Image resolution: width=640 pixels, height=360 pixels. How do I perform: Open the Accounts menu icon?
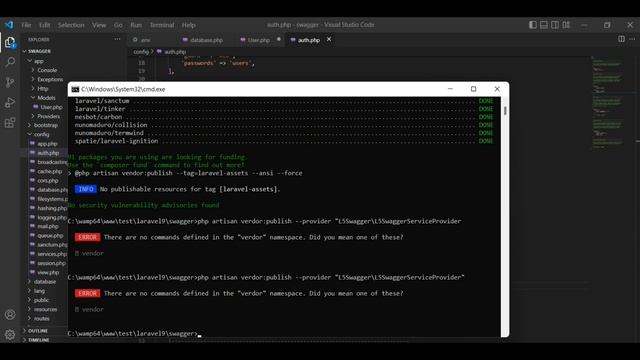(10, 315)
